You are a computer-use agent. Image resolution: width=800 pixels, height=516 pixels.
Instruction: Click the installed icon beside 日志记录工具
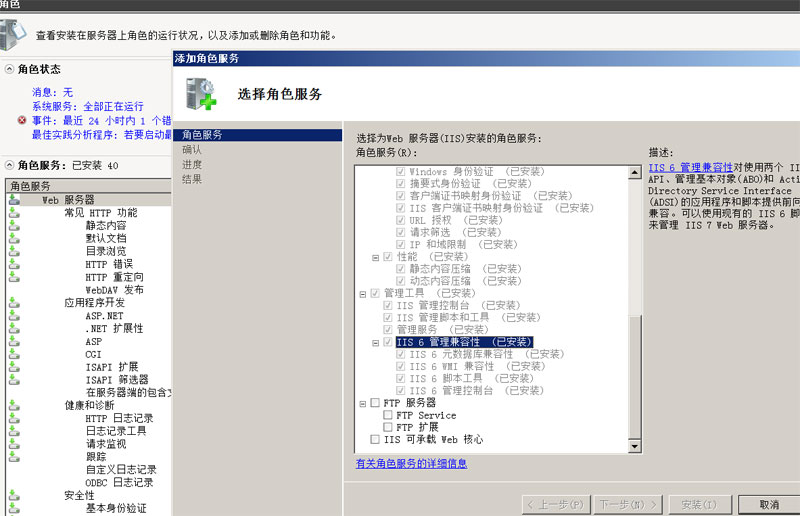[14, 431]
